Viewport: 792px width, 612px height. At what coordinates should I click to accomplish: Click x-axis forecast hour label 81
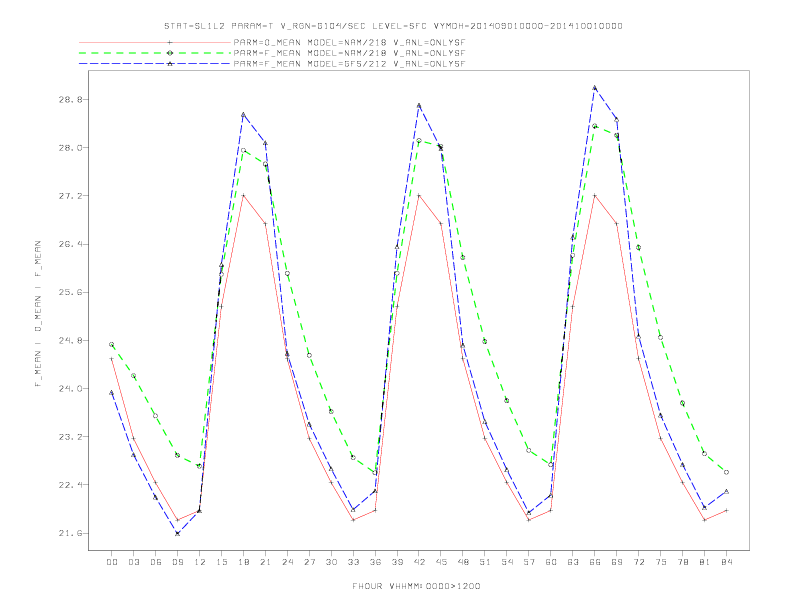705,562
